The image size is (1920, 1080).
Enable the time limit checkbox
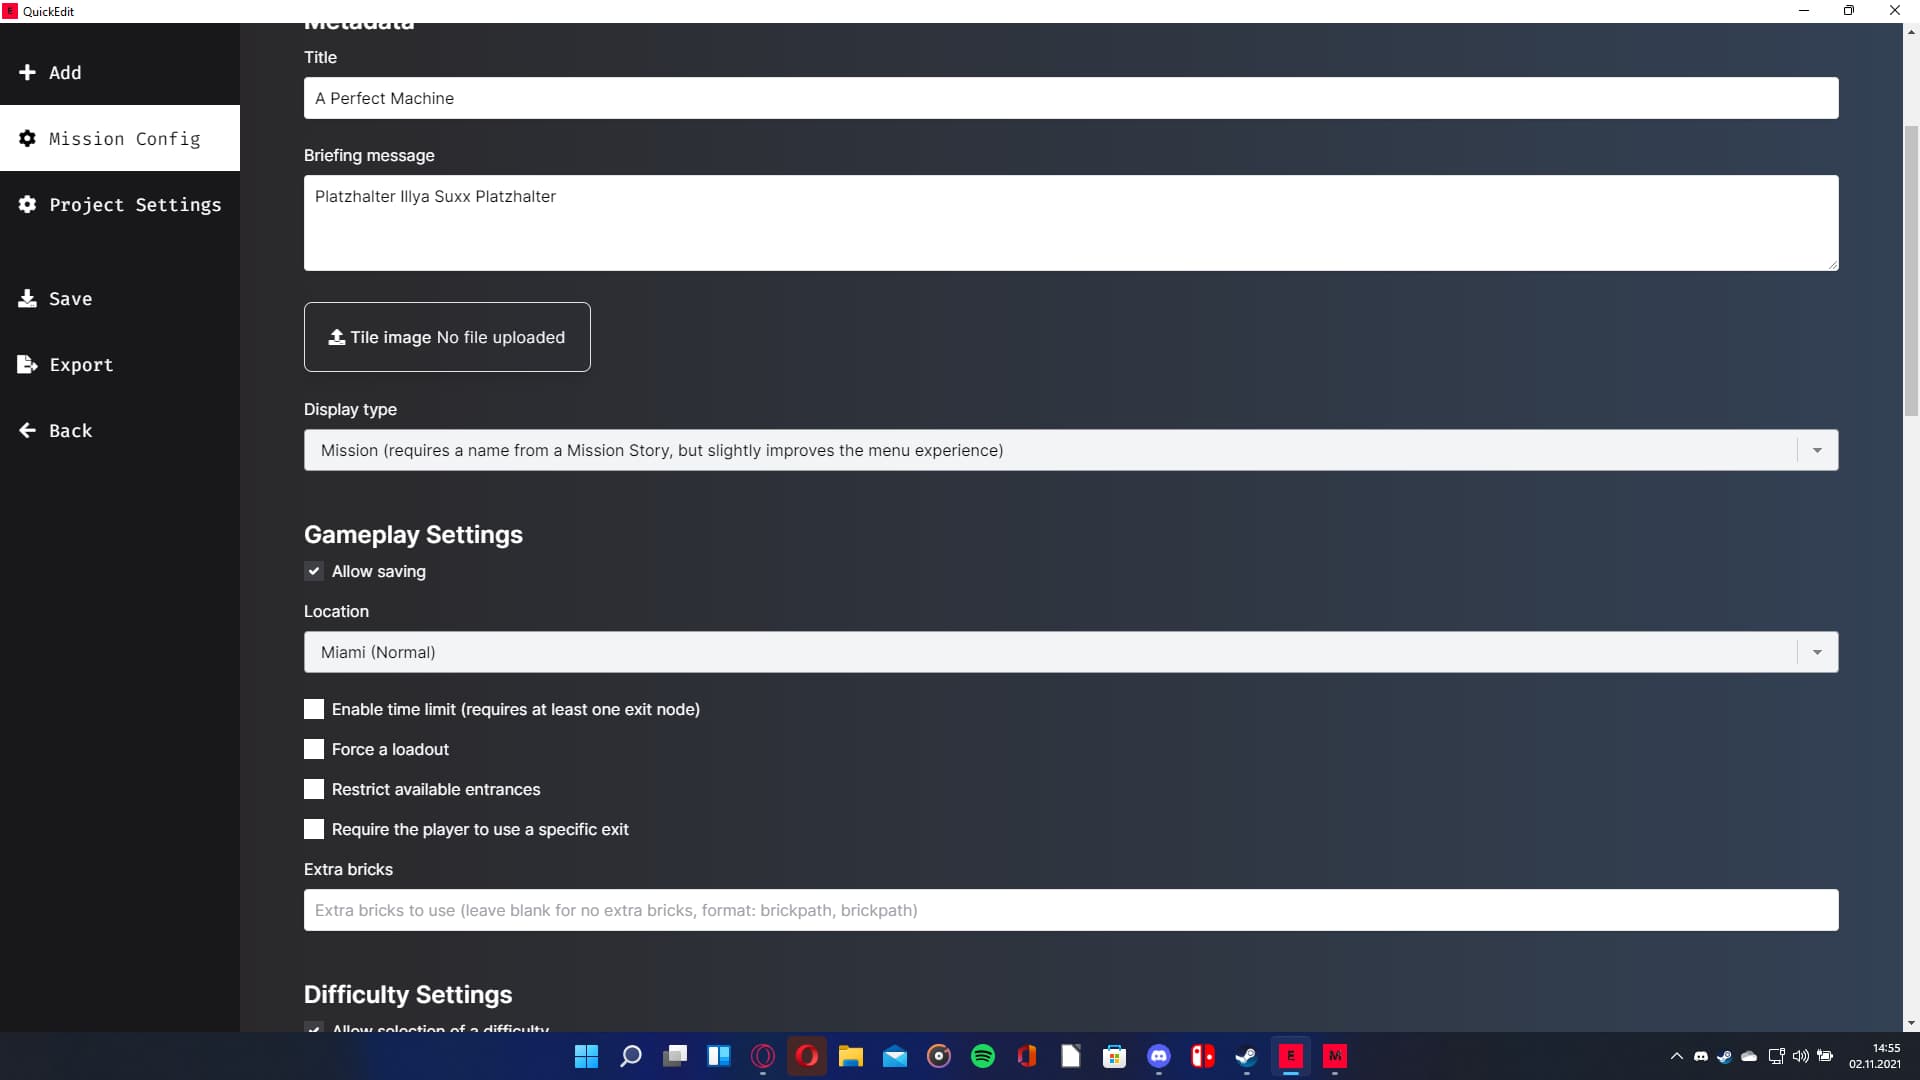[x=314, y=709]
